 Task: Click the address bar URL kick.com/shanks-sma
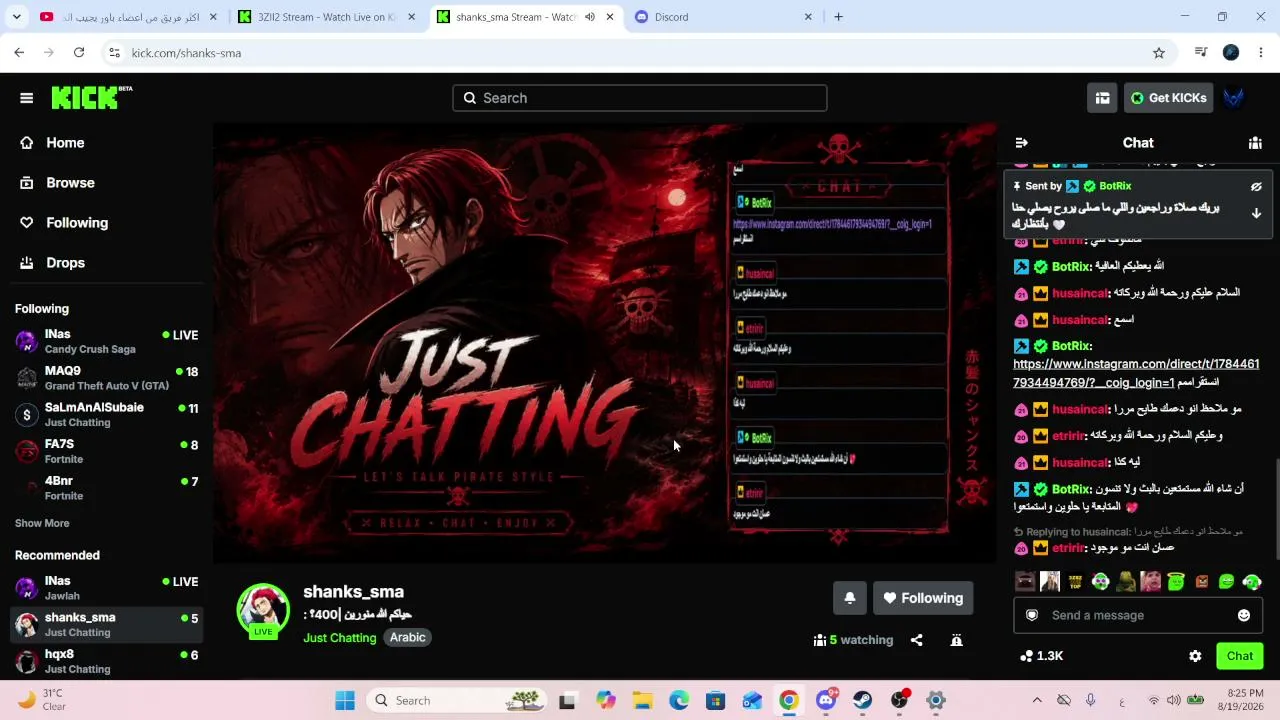pyautogui.click(x=186, y=53)
